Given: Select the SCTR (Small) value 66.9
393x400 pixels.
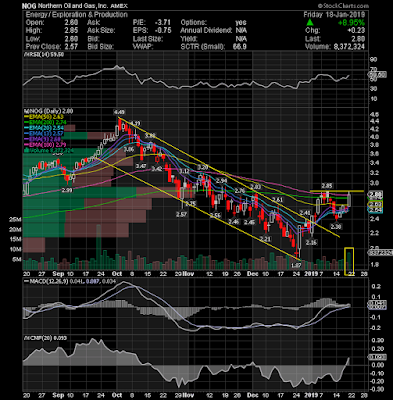Looking at the screenshot, I should (x=240, y=47).
